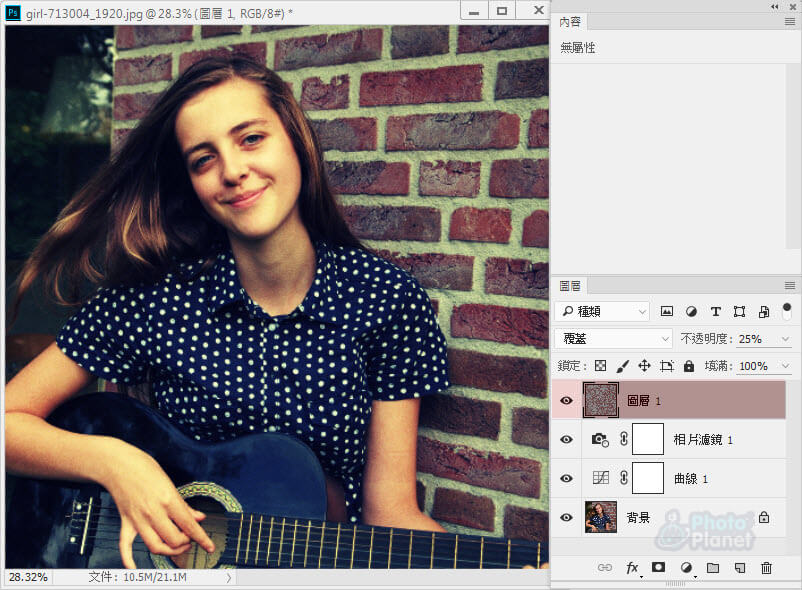Select the 圖層 panel tab
The width and height of the screenshot is (802, 590).
point(570,286)
